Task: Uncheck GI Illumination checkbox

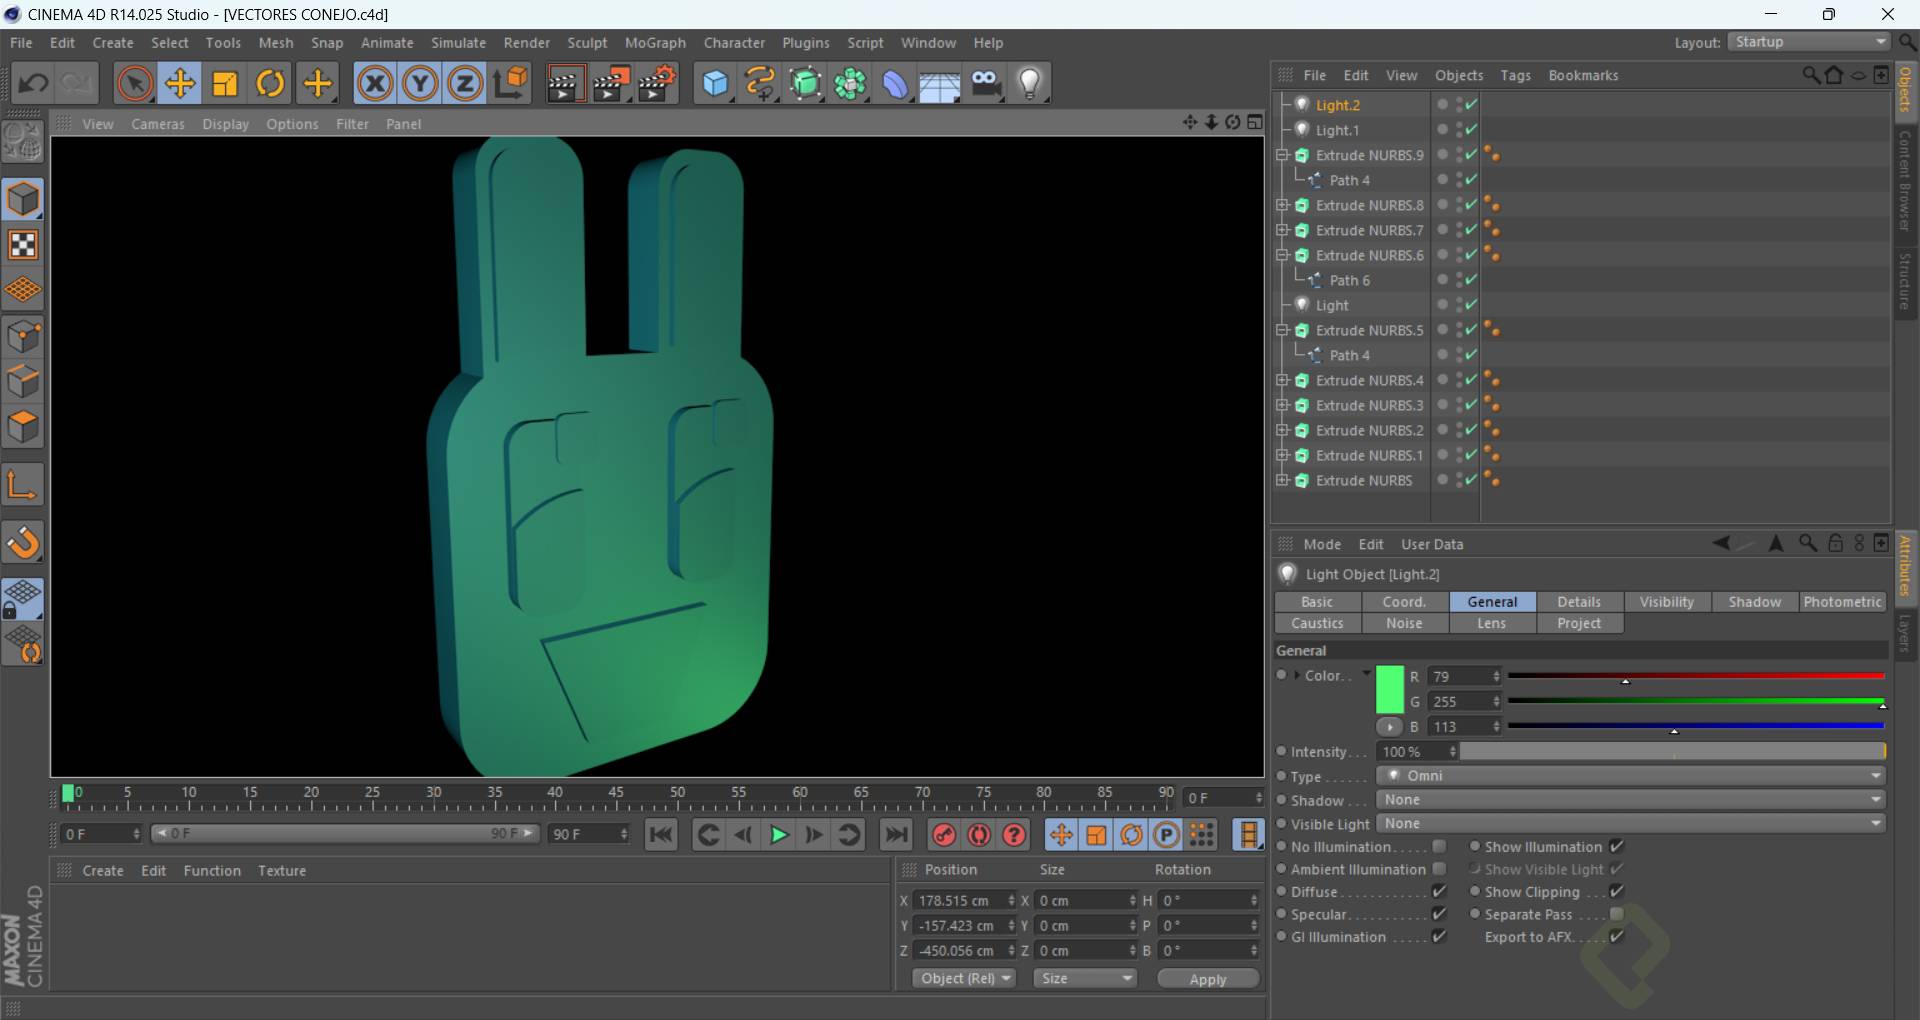Action: click(1439, 936)
